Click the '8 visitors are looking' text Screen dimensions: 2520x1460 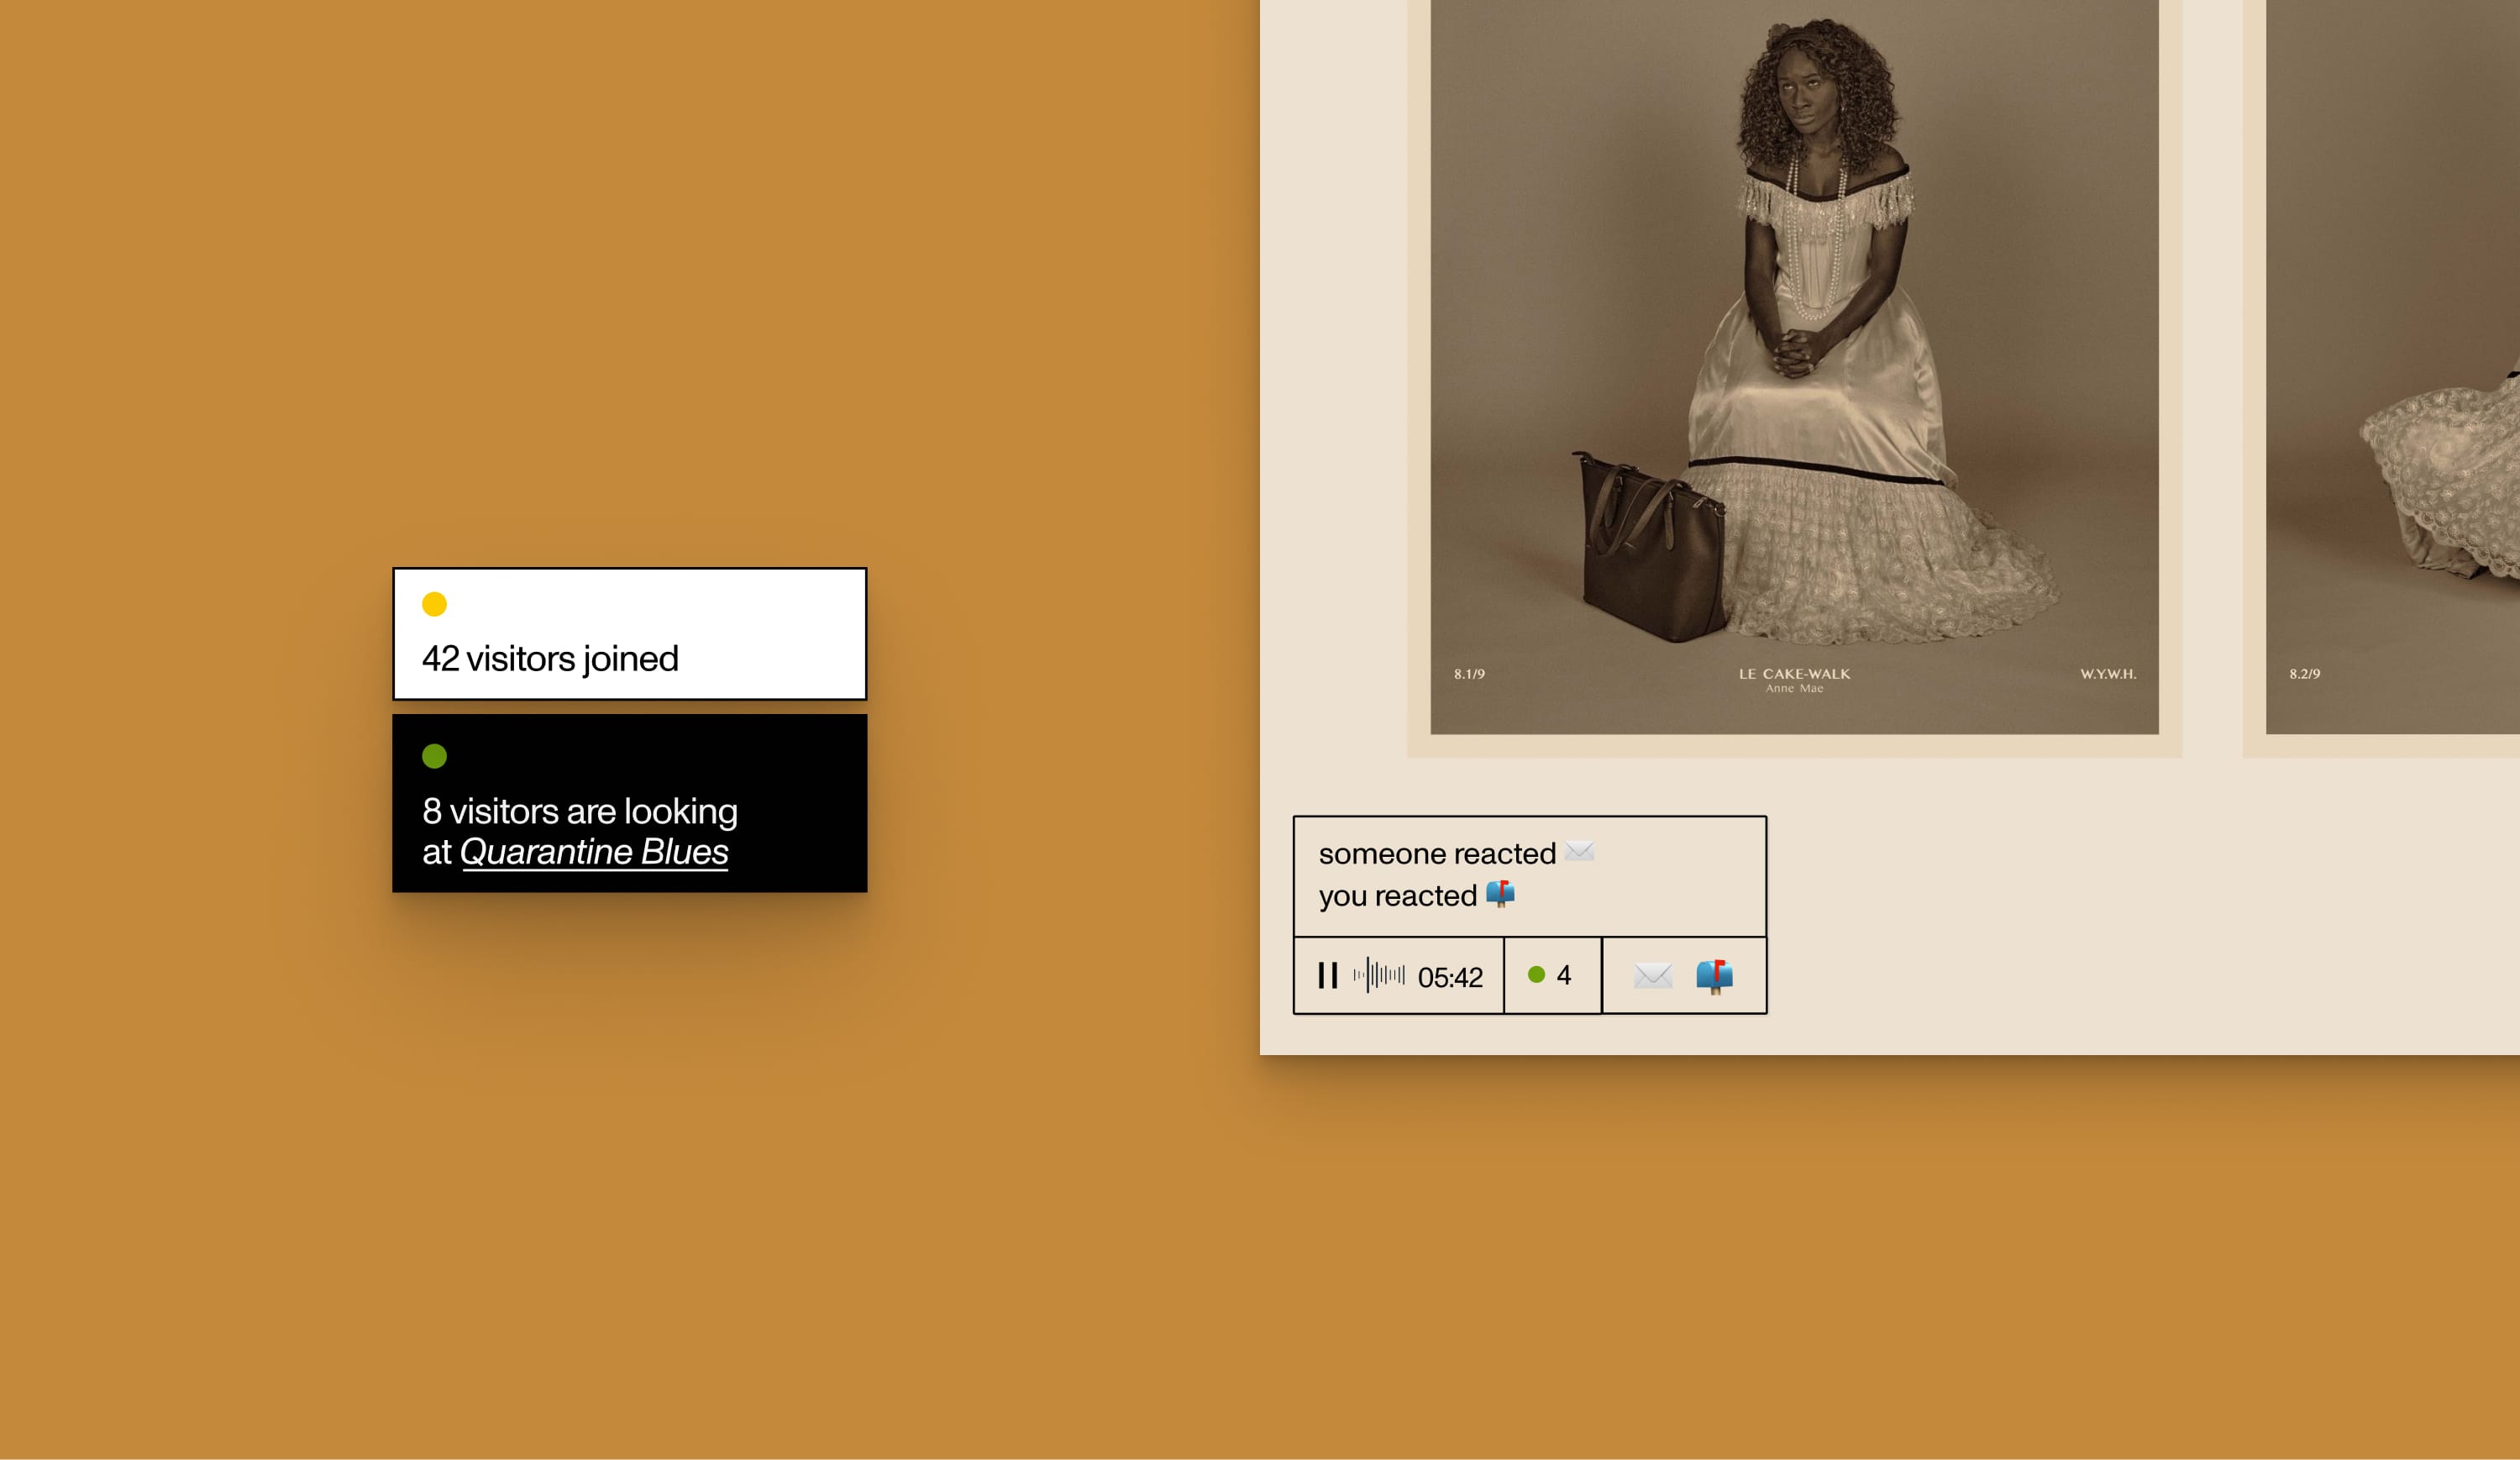click(x=580, y=811)
